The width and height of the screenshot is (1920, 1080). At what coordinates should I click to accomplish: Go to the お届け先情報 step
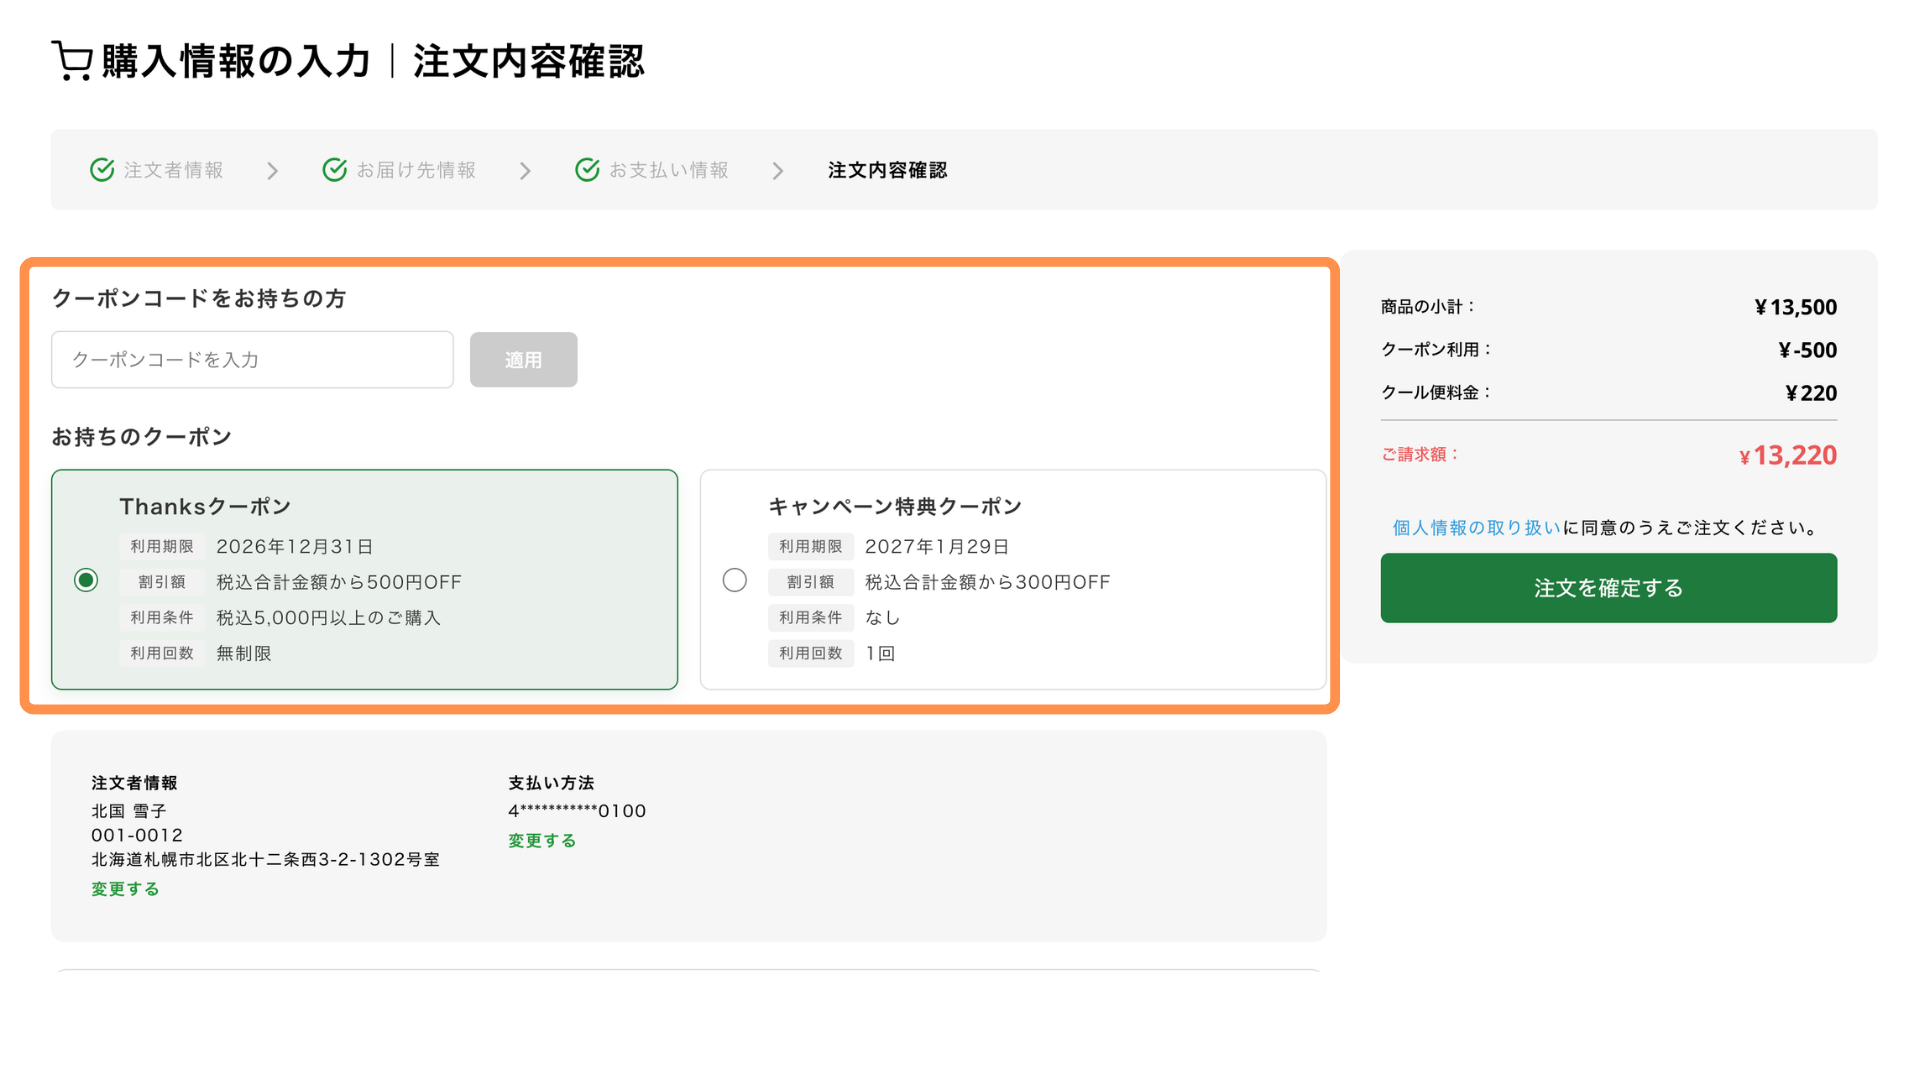point(416,170)
